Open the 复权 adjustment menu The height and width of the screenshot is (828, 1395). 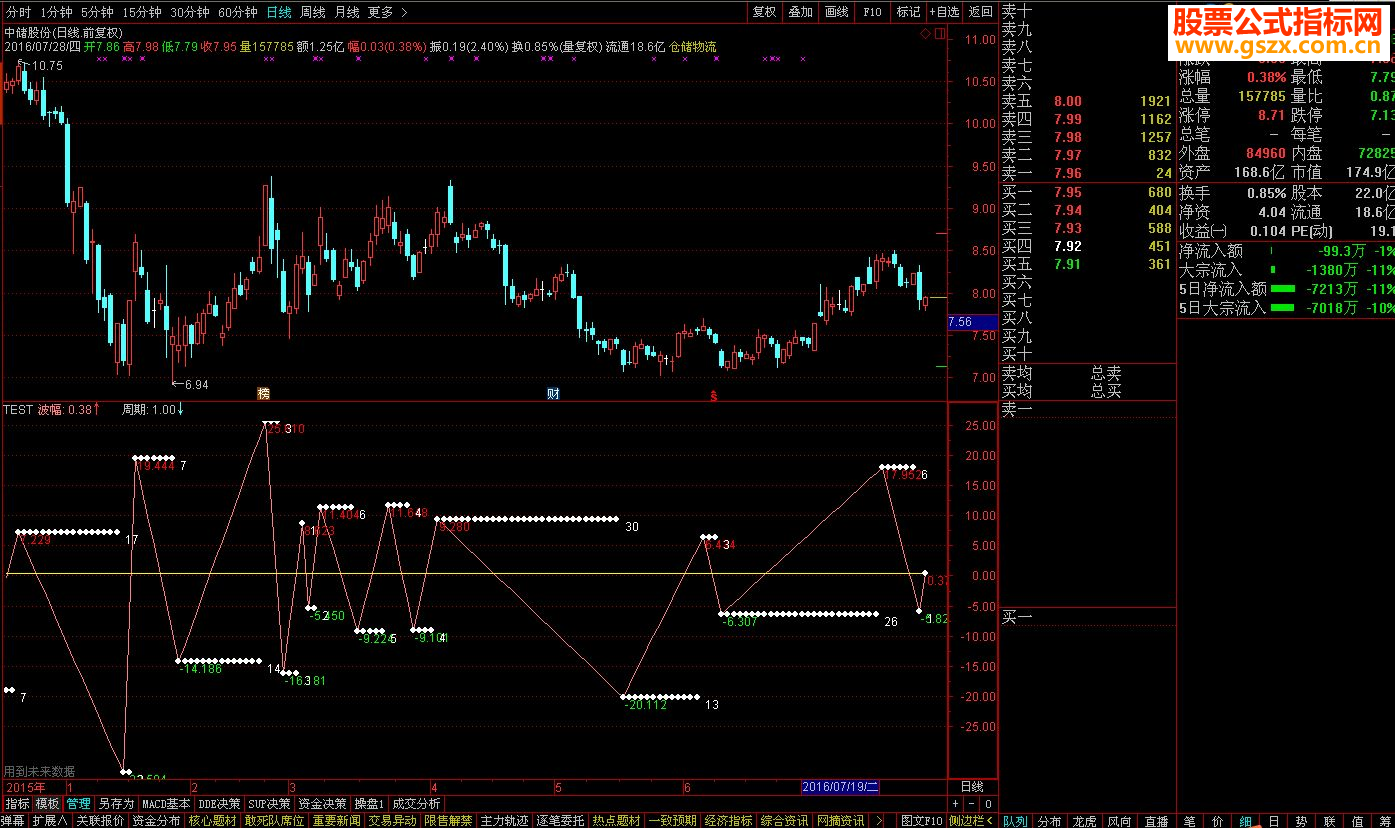tap(764, 12)
